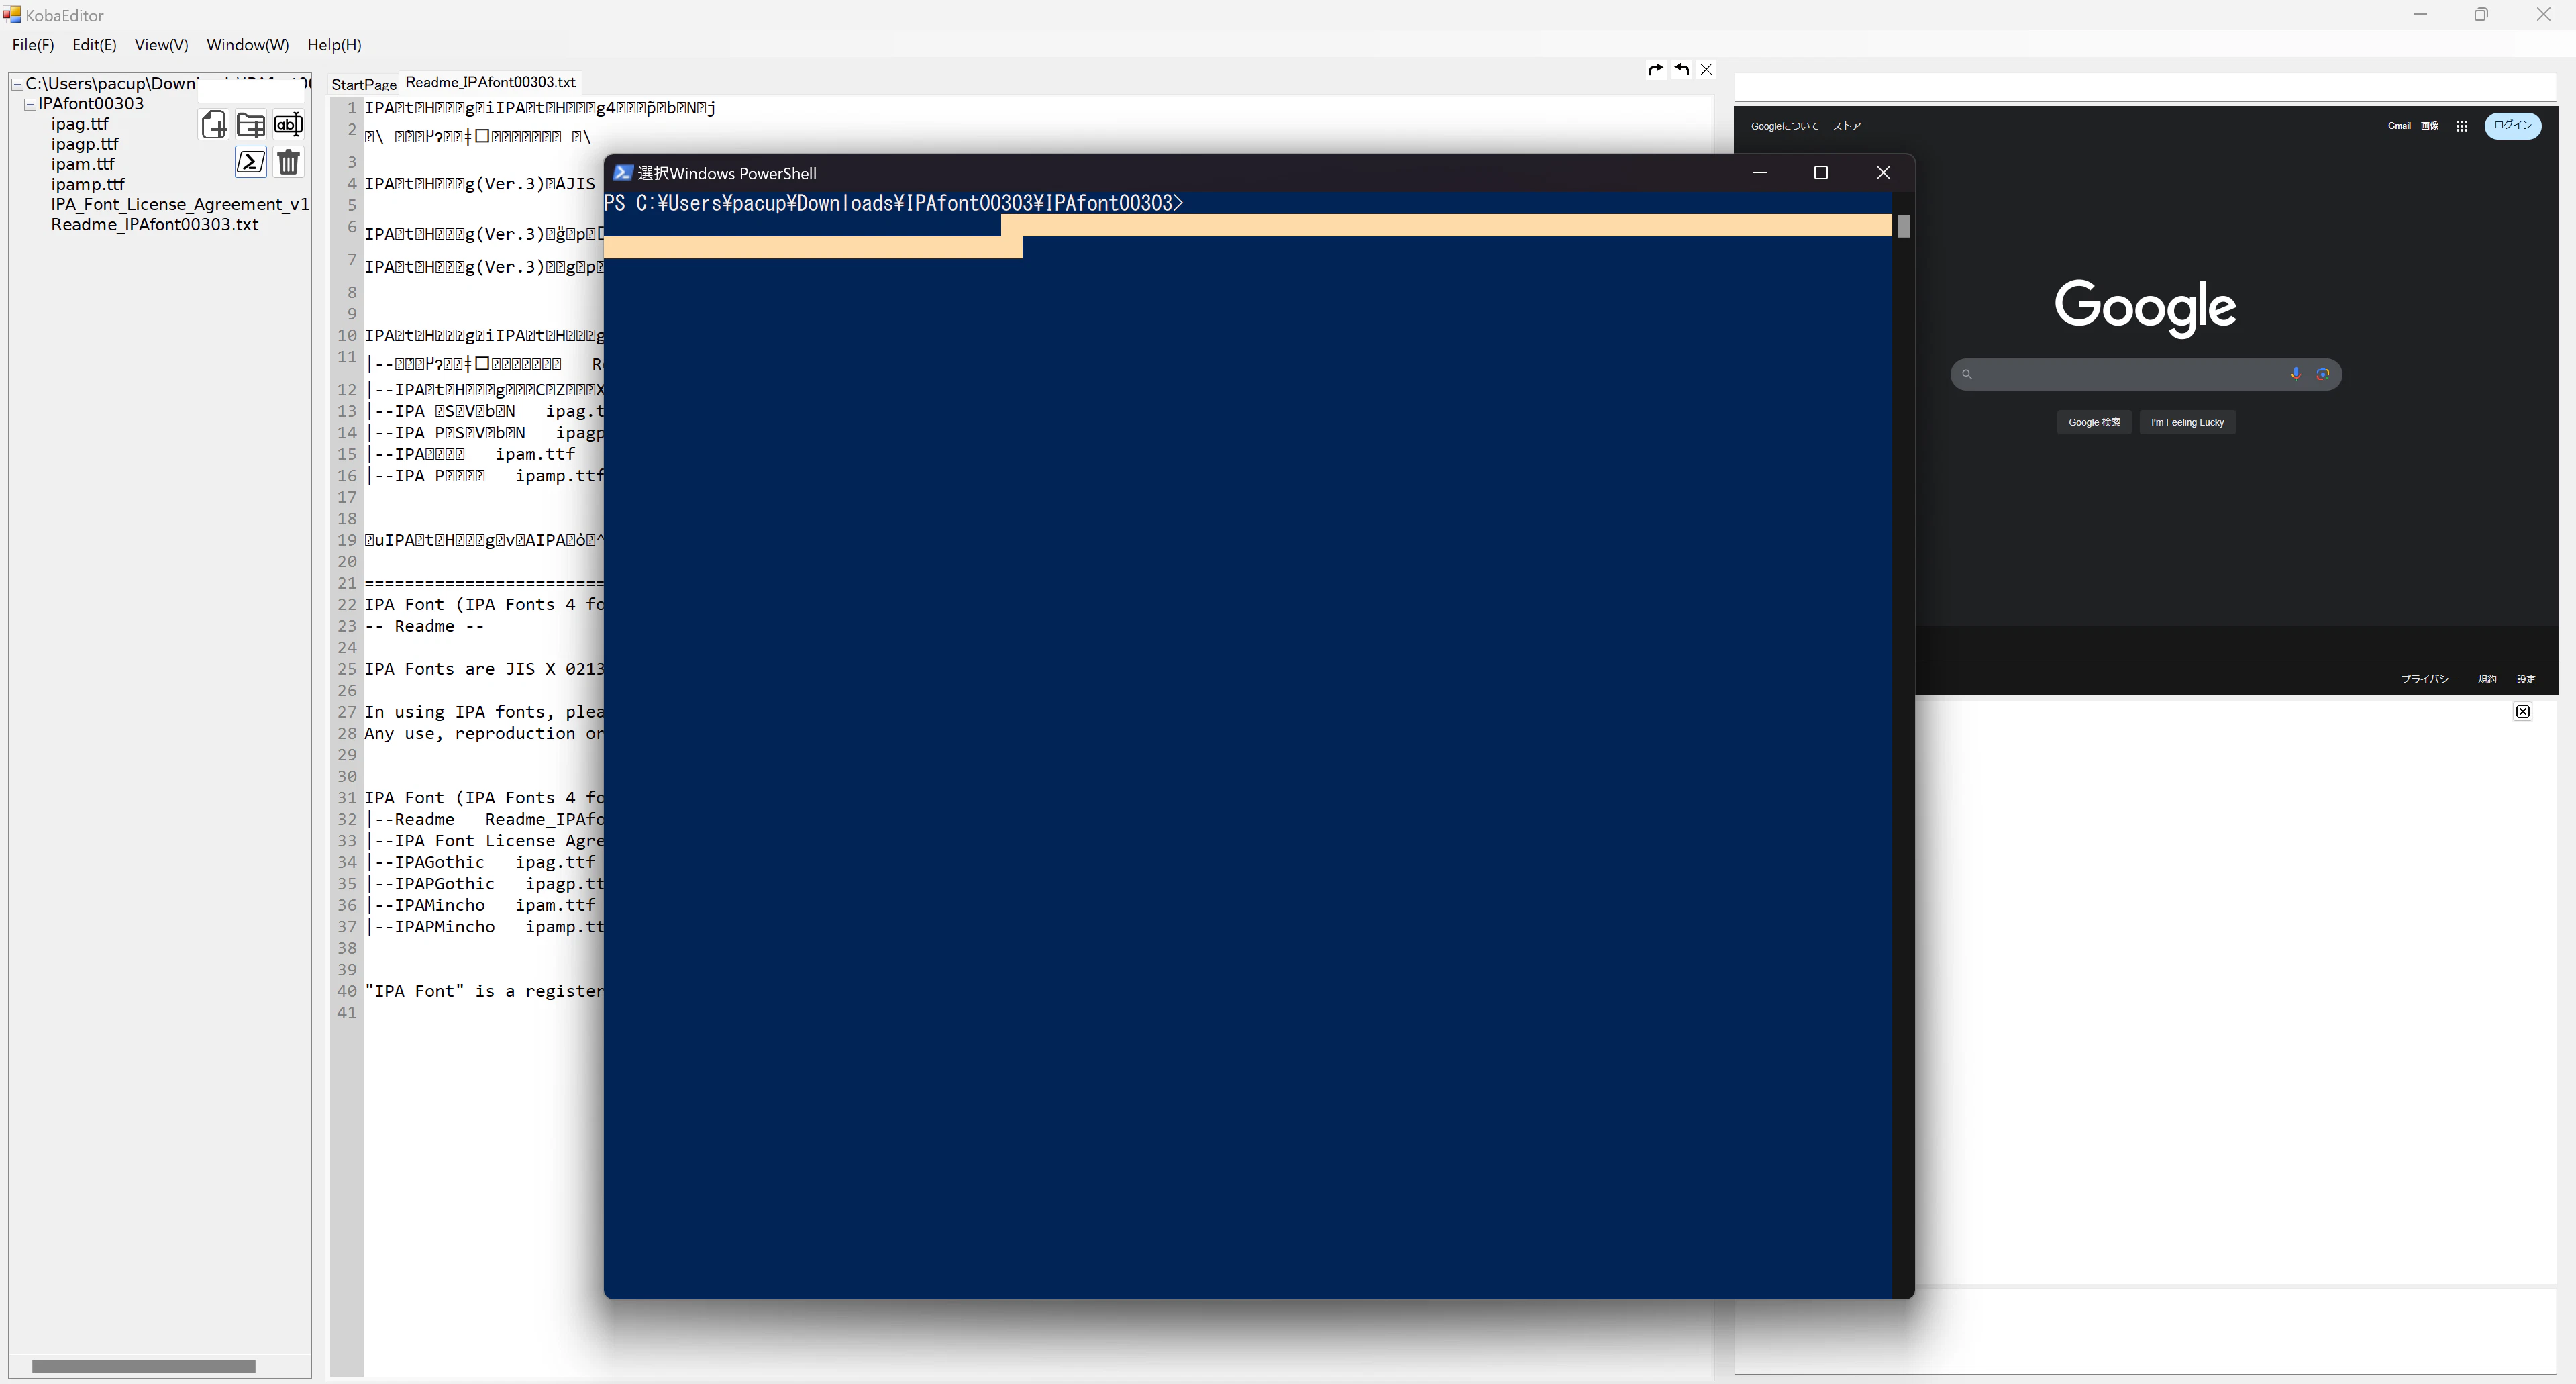This screenshot has width=2576, height=1384.
Task: Collapse the C:\Users\pacup root tree node
Action: 17,84
